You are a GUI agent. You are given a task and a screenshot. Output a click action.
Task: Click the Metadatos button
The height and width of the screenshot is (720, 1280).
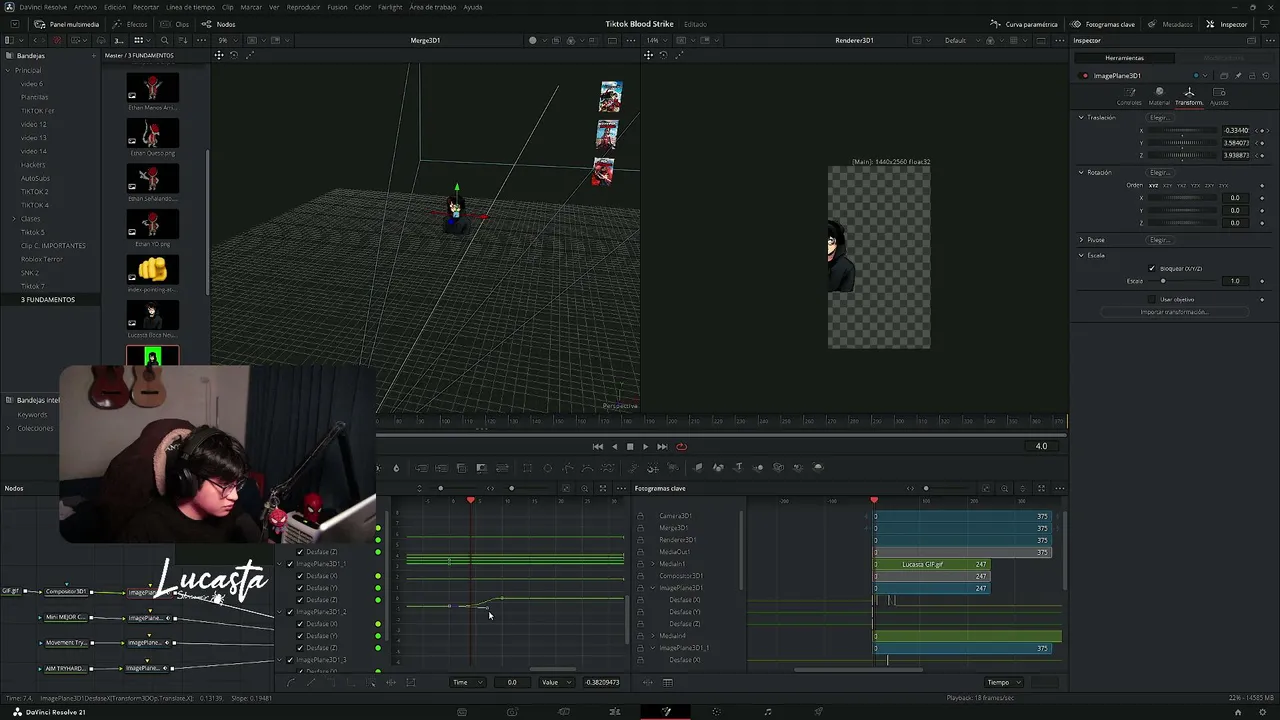pos(1171,24)
